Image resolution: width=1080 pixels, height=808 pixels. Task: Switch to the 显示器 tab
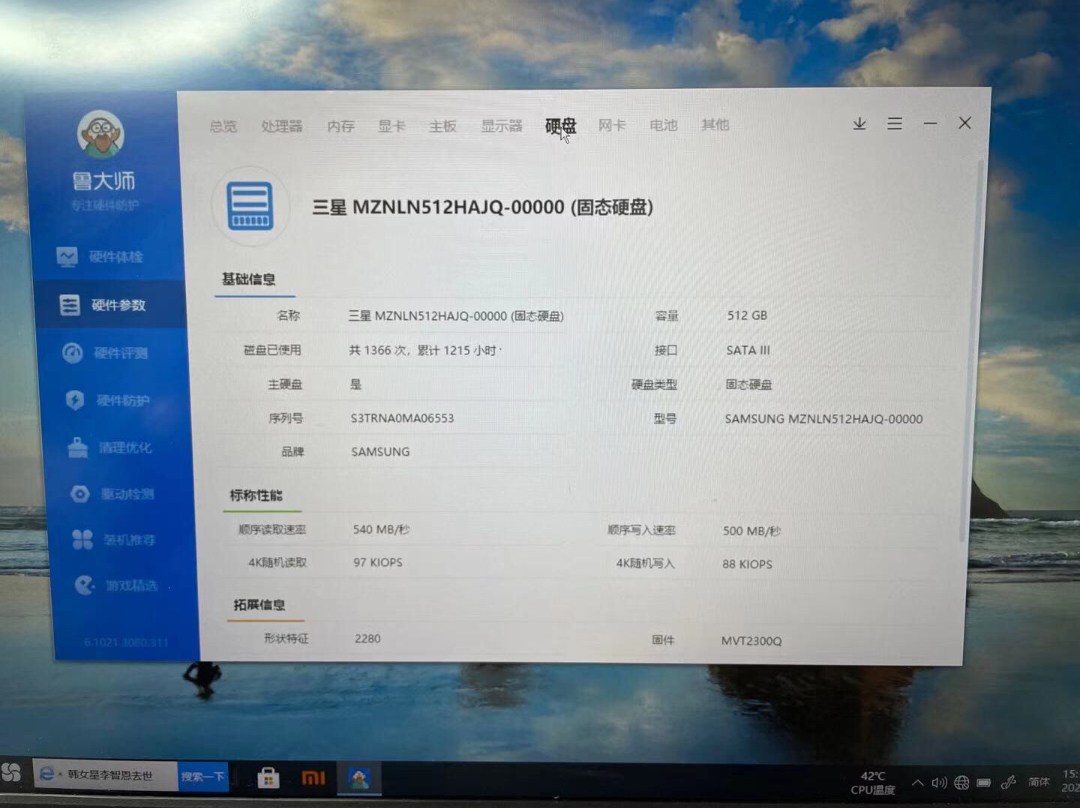(x=501, y=126)
